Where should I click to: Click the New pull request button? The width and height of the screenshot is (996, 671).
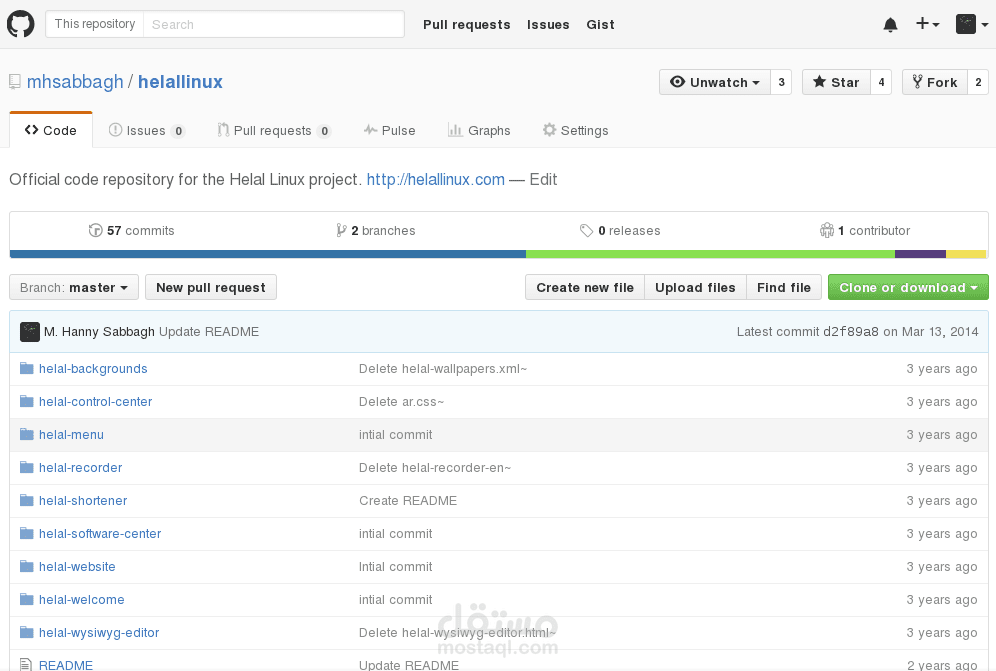[x=211, y=288]
